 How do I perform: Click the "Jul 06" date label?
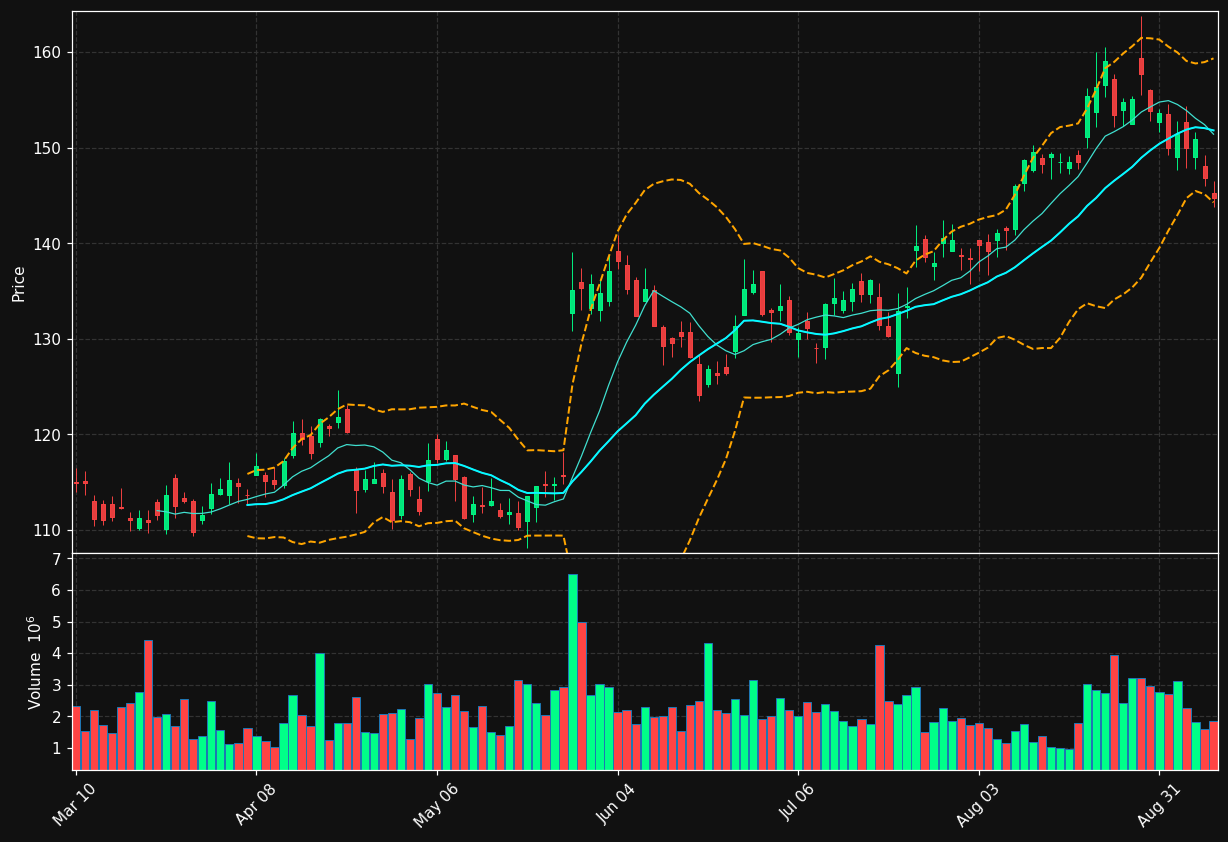pos(798,805)
